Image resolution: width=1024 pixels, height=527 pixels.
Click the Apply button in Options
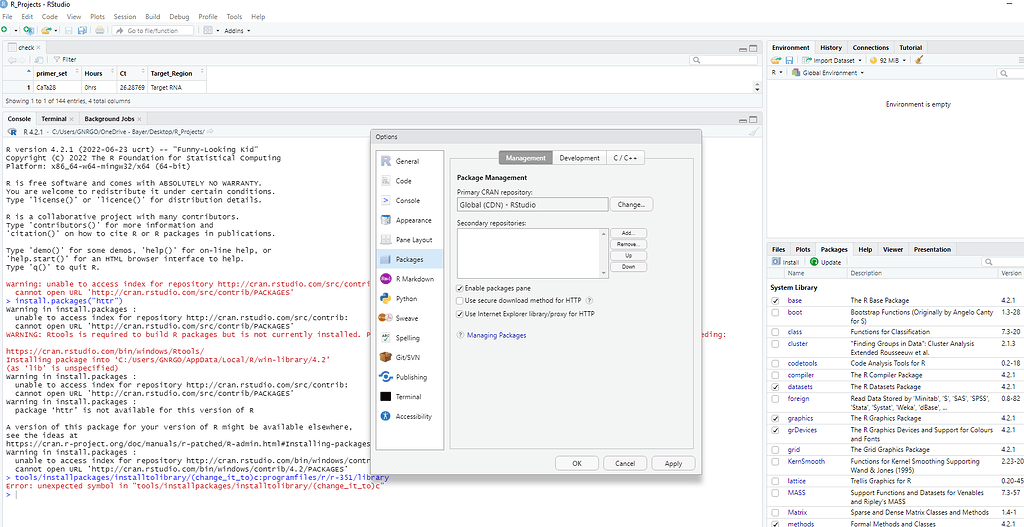673,463
